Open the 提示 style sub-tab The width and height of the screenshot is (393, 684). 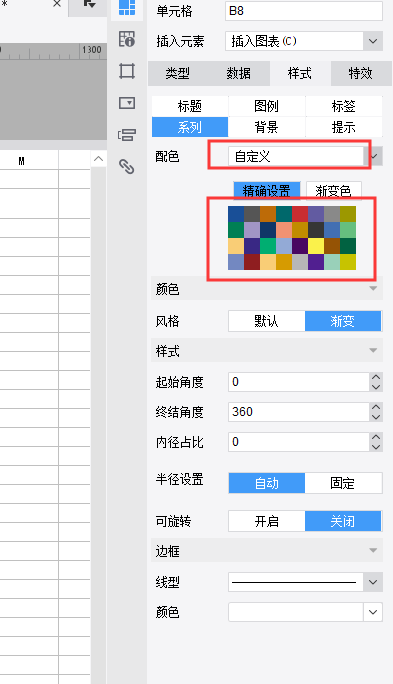click(344, 127)
